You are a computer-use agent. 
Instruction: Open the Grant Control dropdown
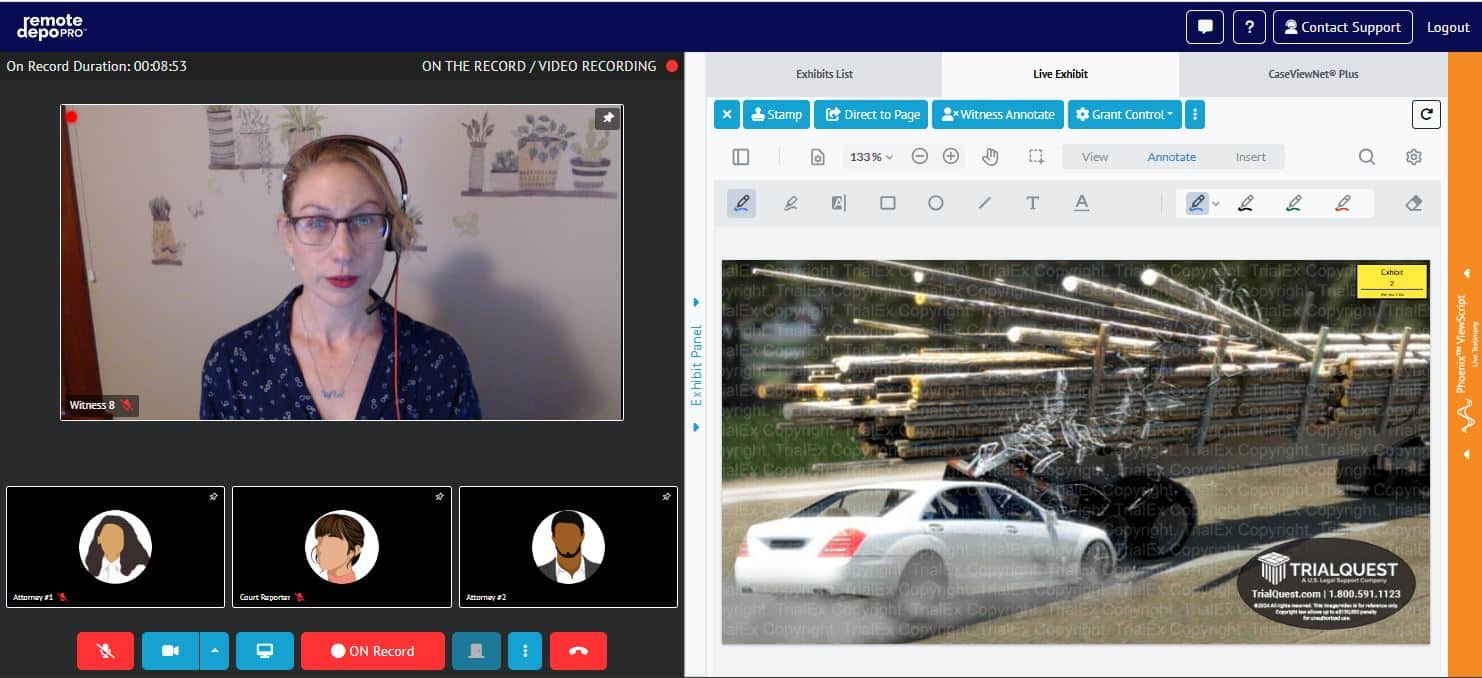1125,114
